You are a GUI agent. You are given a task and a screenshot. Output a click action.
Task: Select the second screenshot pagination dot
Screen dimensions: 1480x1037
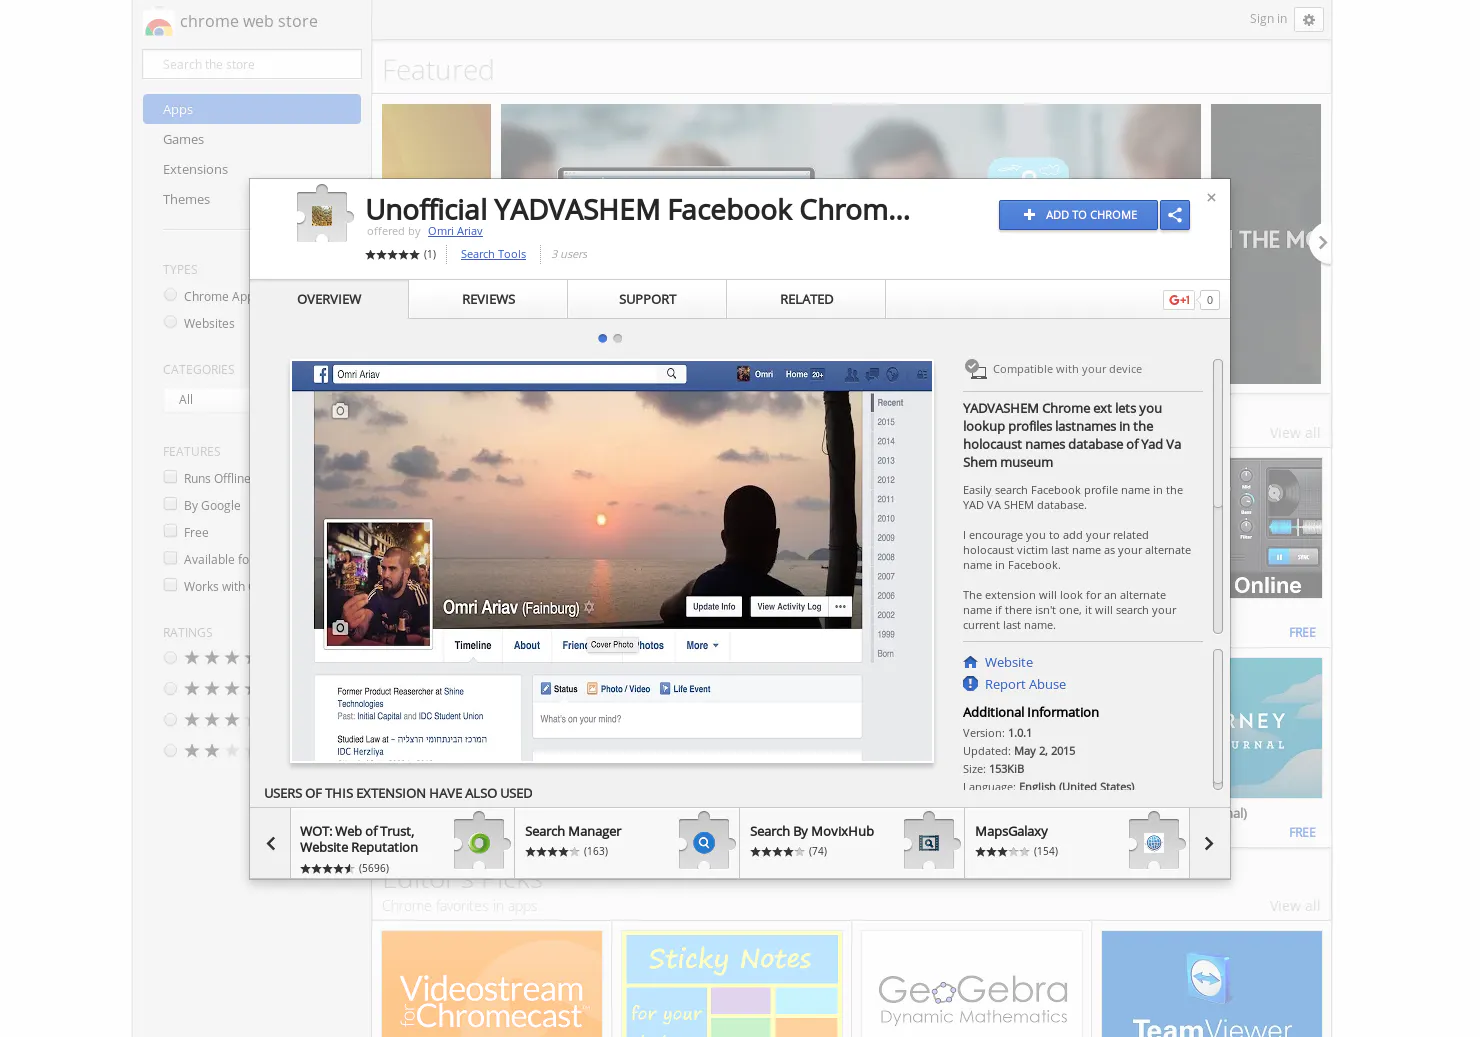[618, 338]
